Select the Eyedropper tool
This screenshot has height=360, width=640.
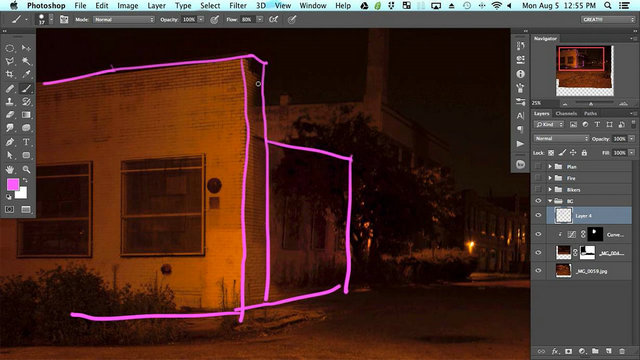26,74
